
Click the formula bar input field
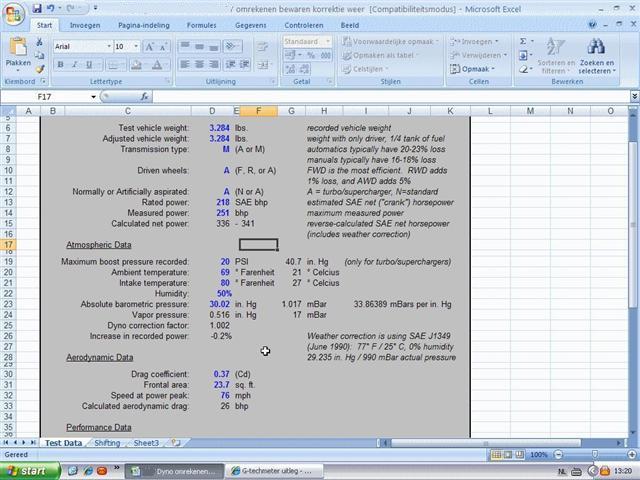coord(391,97)
